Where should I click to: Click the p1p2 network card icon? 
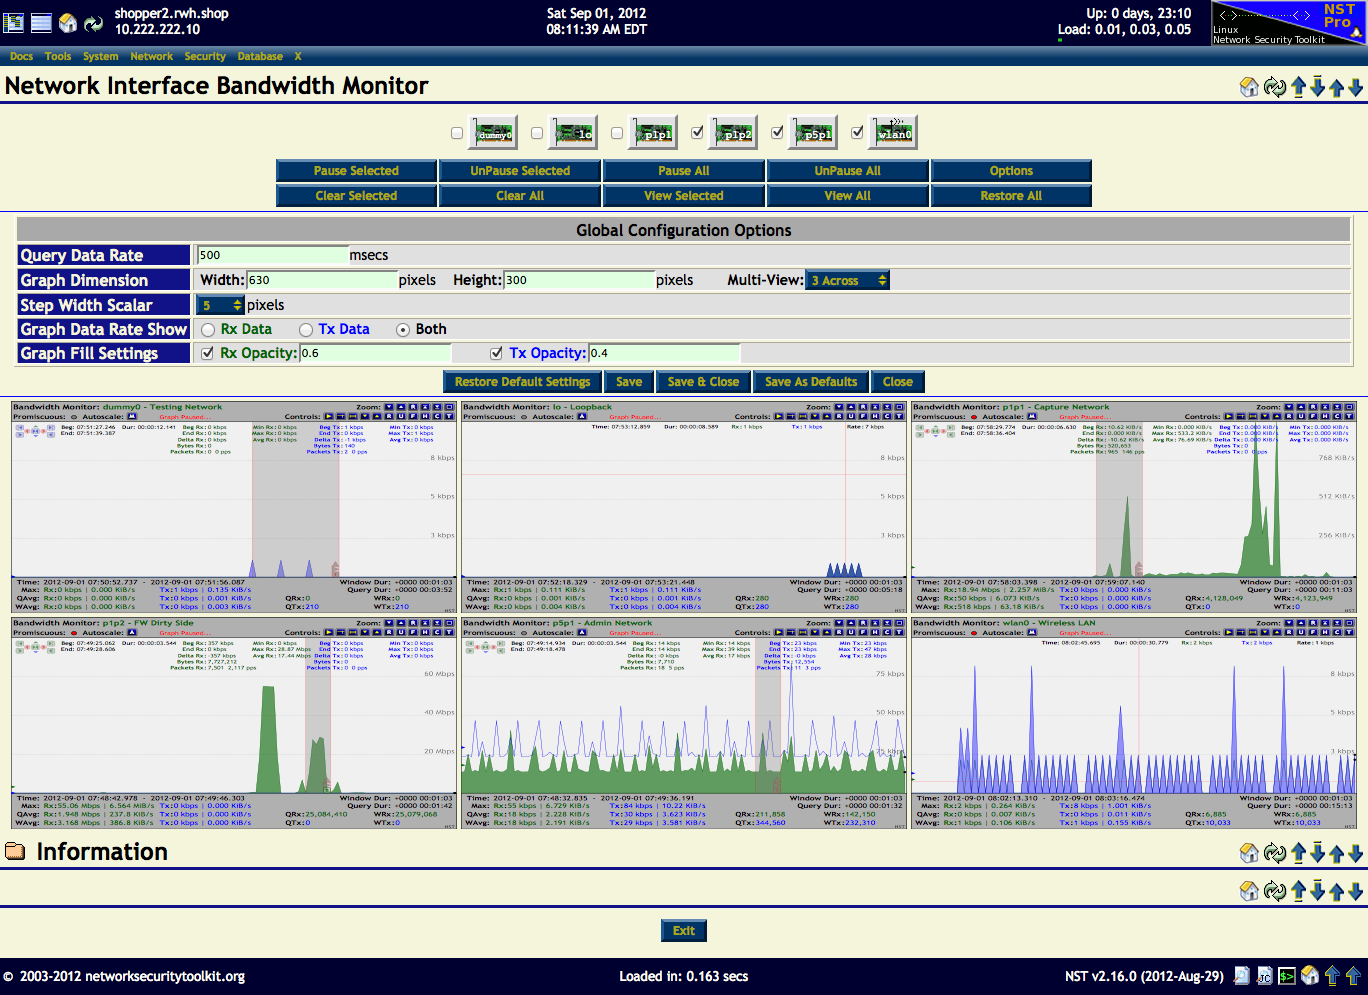coord(734,133)
